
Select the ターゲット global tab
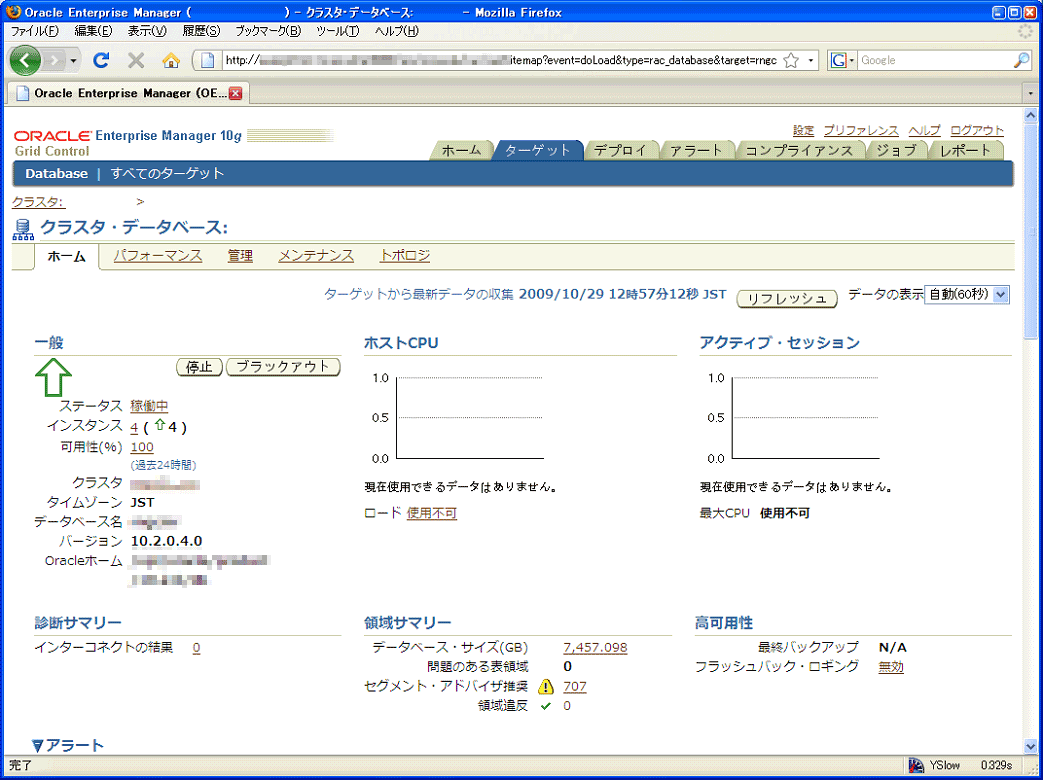(537, 150)
